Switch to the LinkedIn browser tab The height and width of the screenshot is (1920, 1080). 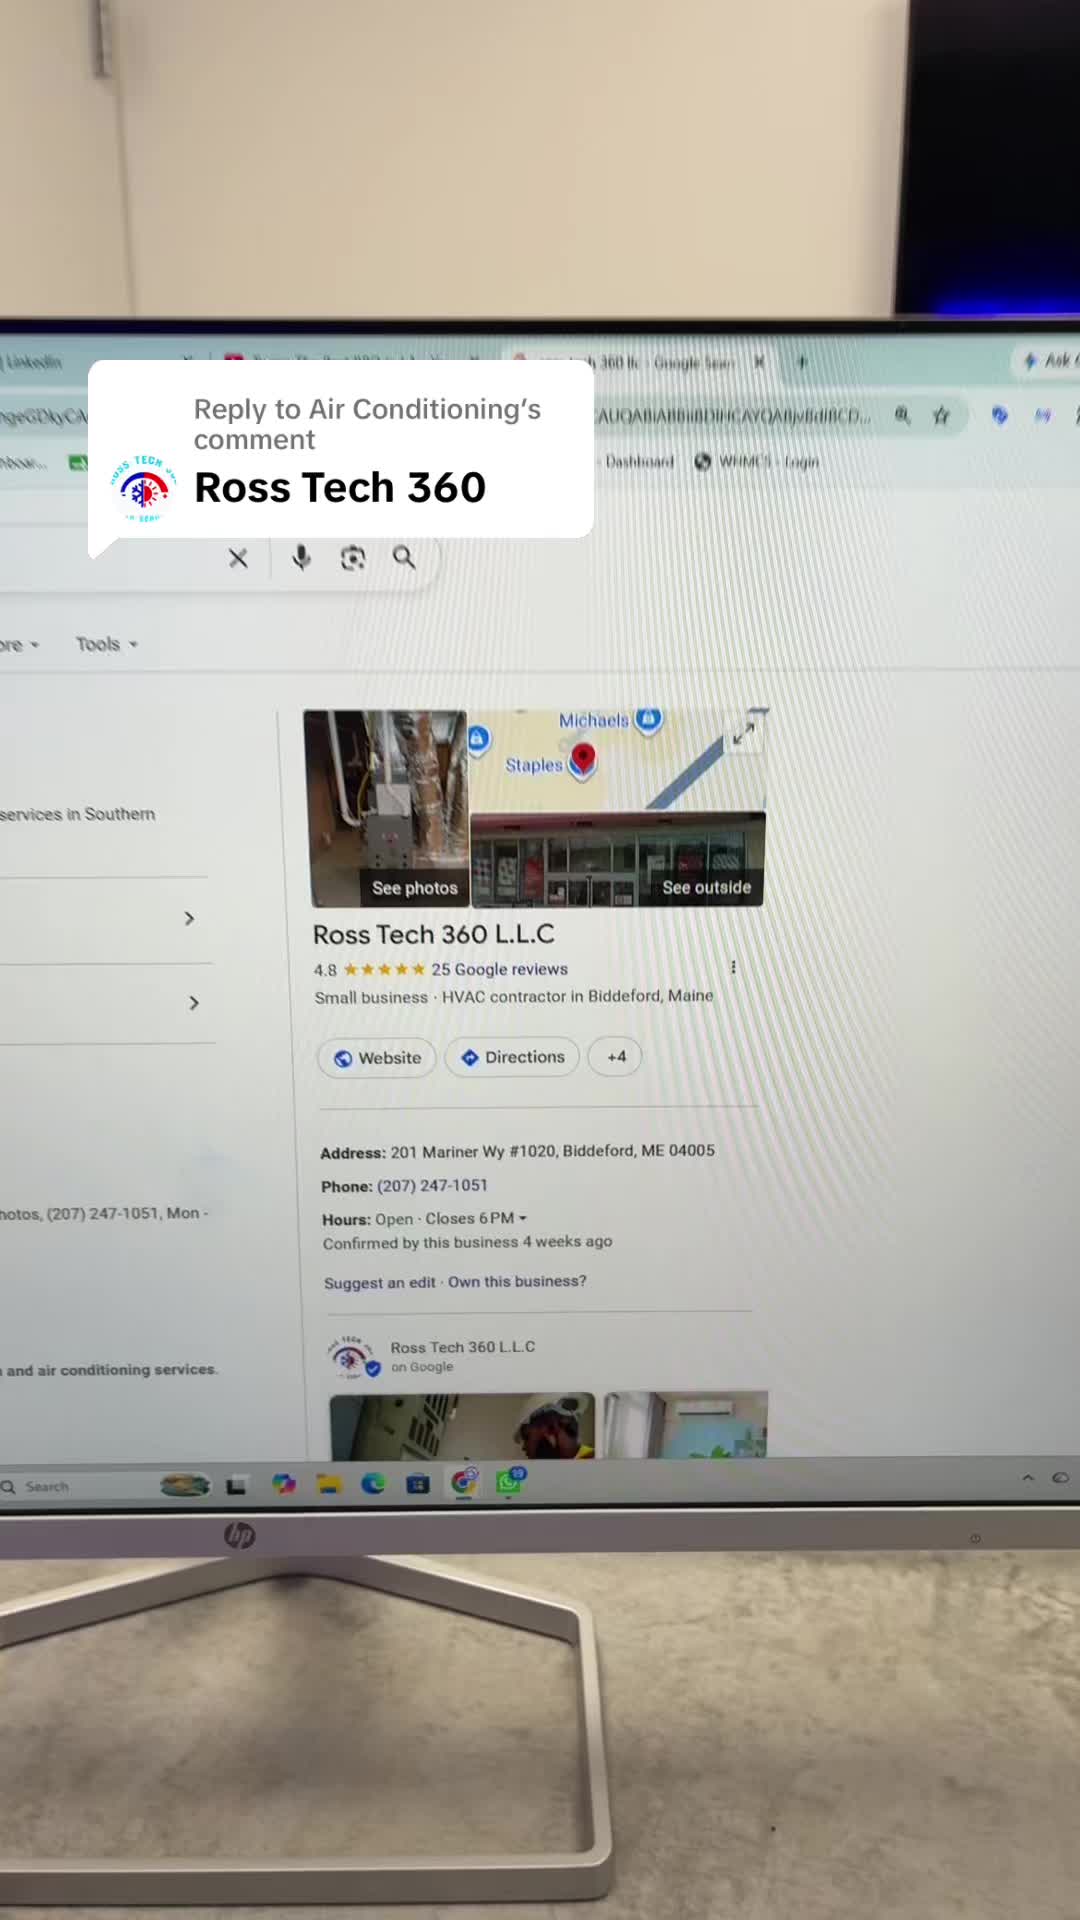[x=31, y=362]
